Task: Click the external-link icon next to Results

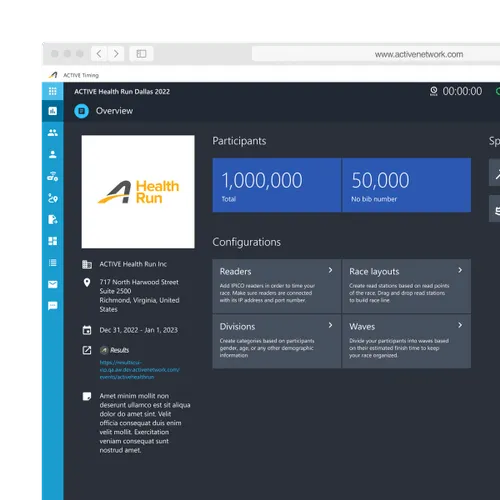Action: point(87,350)
